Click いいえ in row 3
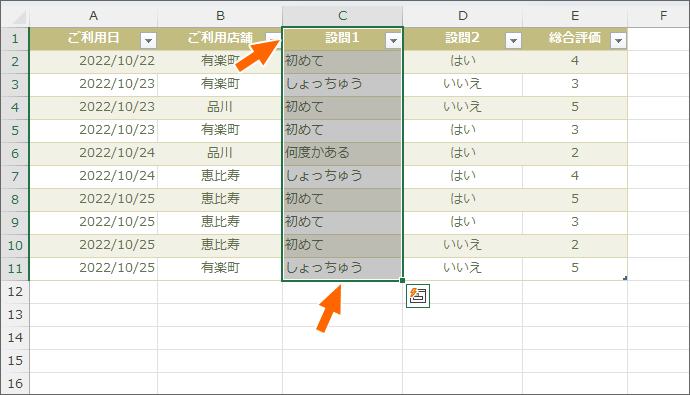Image resolution: width=690 pixels, height=395 pixels. (x=462, y=84)
